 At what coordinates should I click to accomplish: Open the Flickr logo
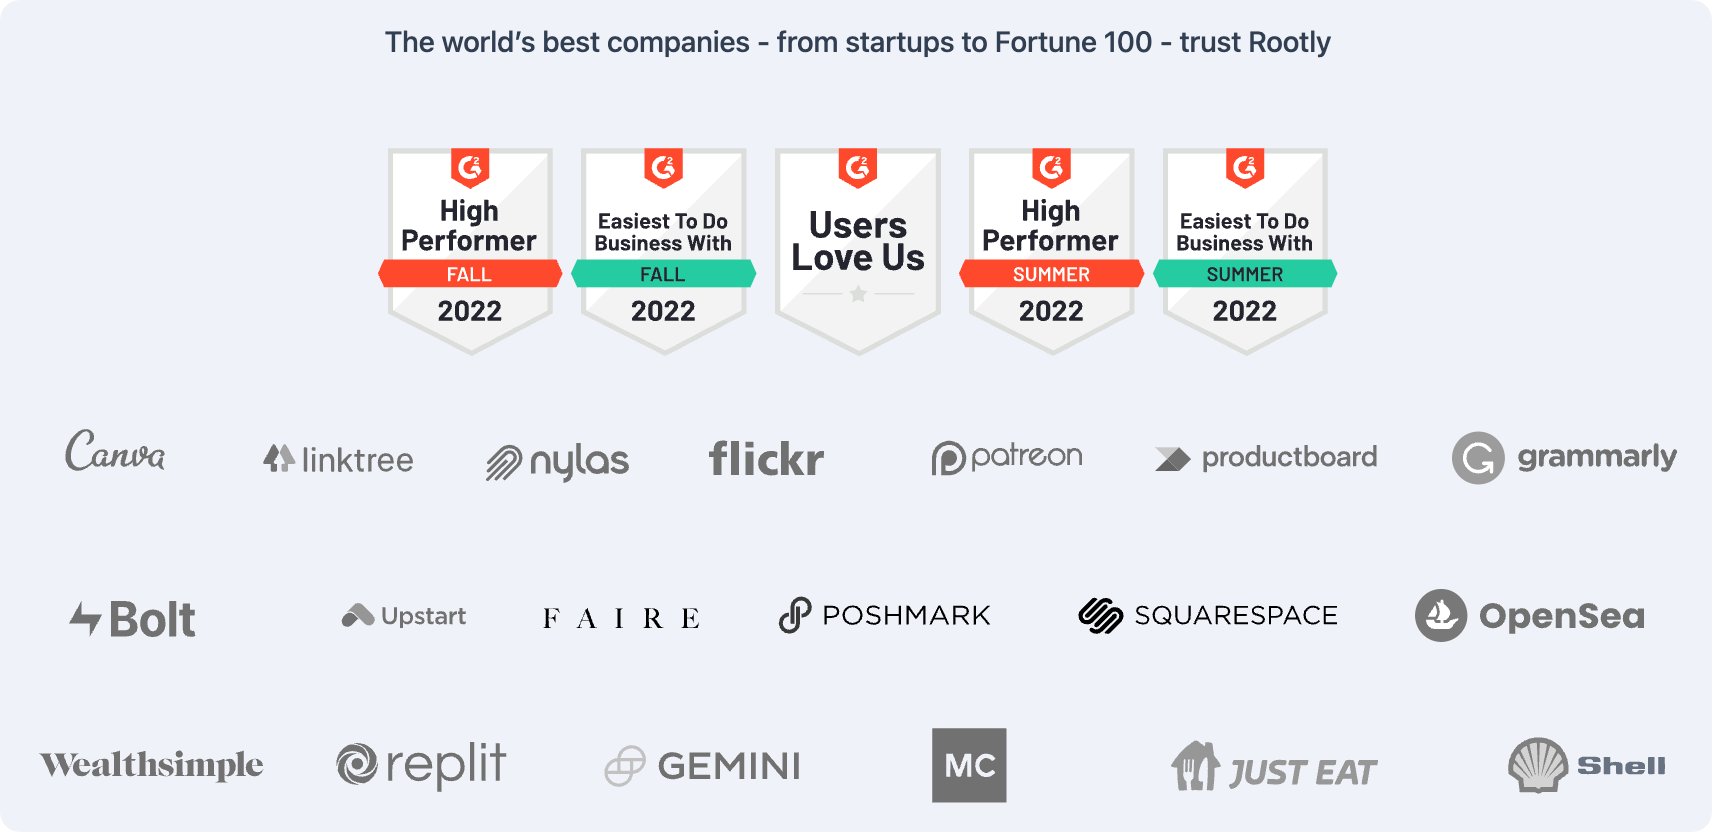tap(766, 459)
